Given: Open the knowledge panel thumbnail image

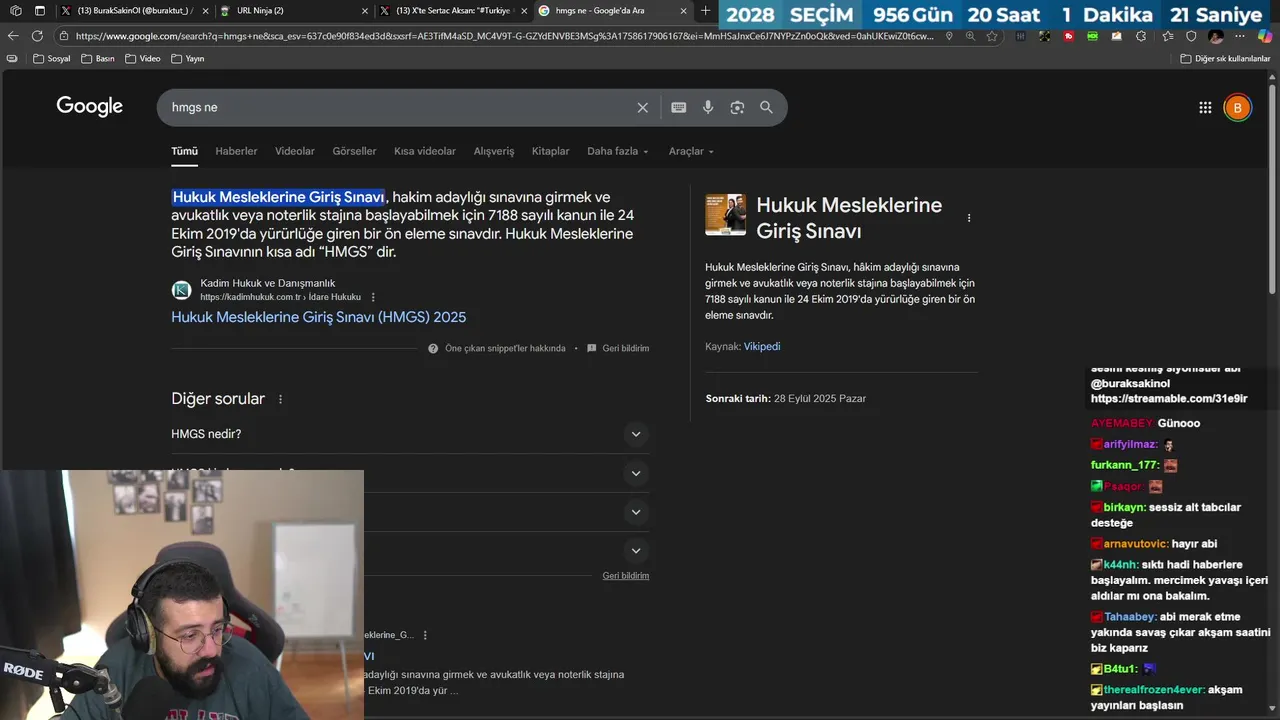Looking at the screenshot, I should [725, 214].
